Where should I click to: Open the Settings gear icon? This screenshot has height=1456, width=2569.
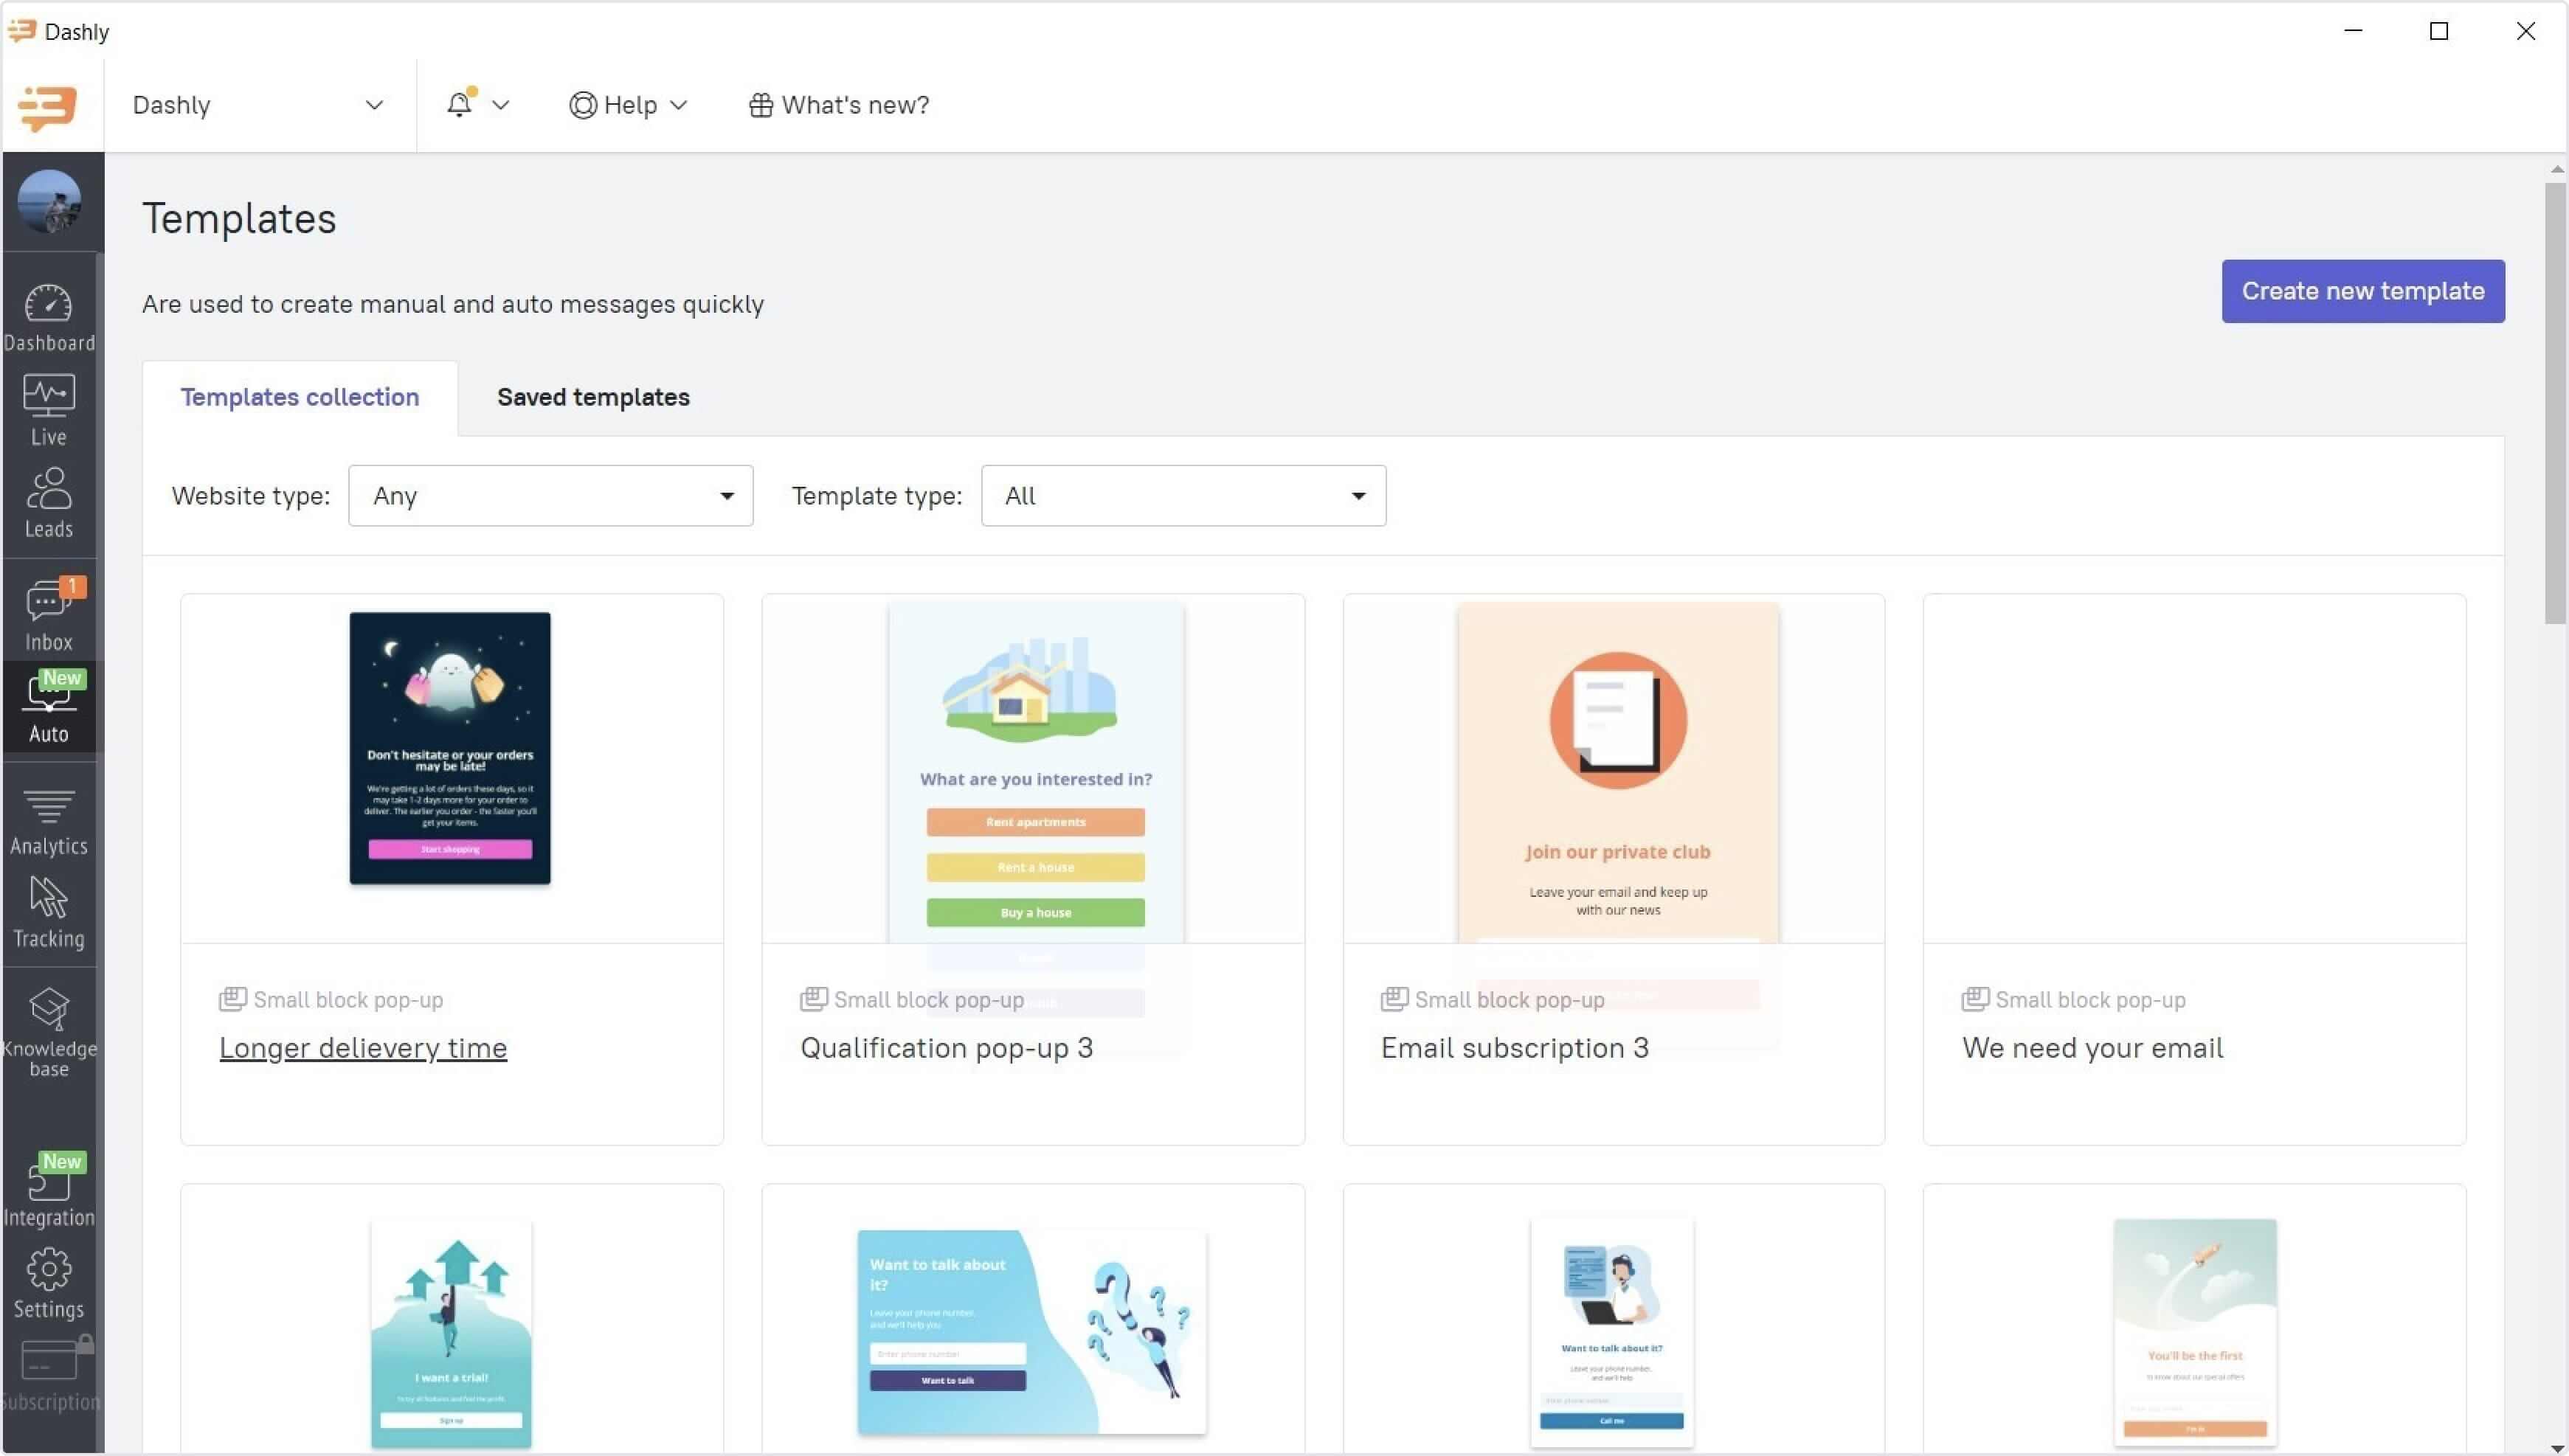[48, 1283]
